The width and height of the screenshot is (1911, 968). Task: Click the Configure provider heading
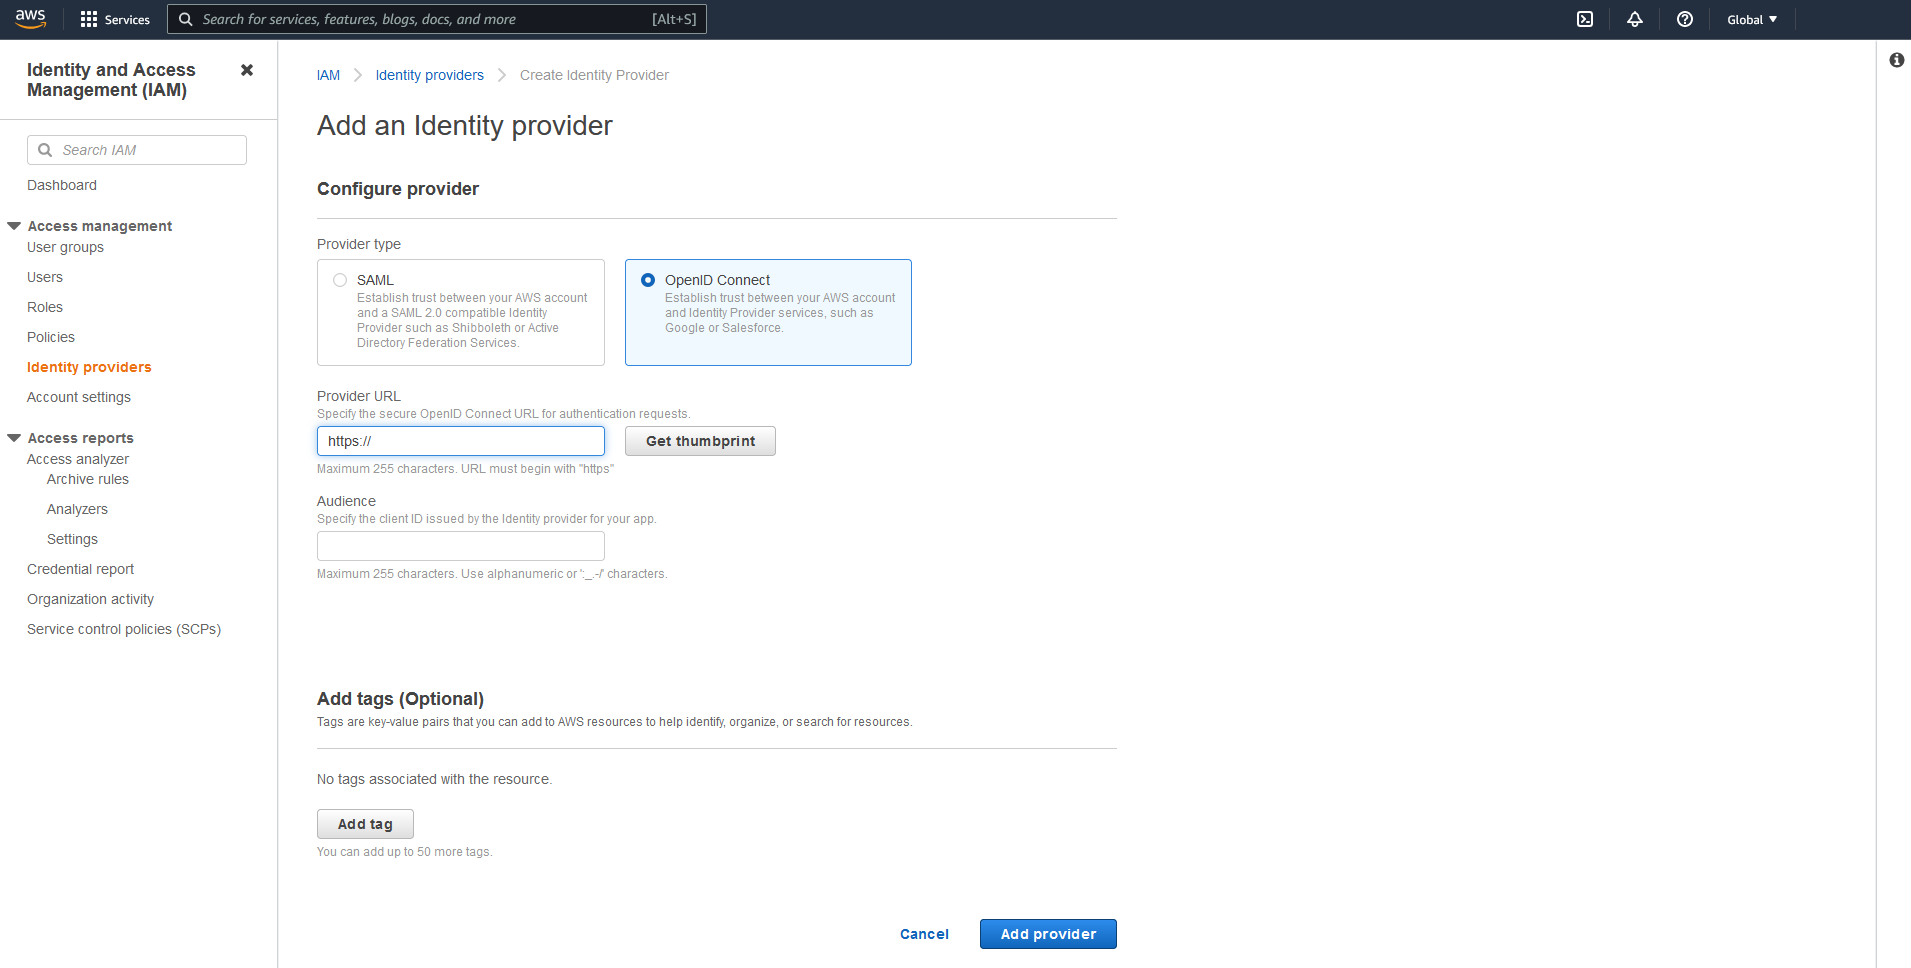pyautogui.click(x=398, y=189)
